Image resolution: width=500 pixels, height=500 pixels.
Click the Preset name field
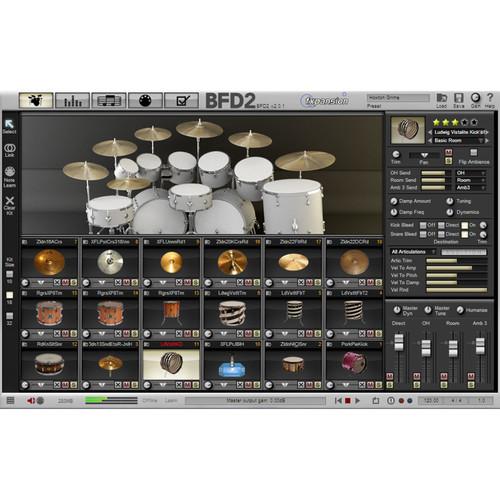click(398, 98)
